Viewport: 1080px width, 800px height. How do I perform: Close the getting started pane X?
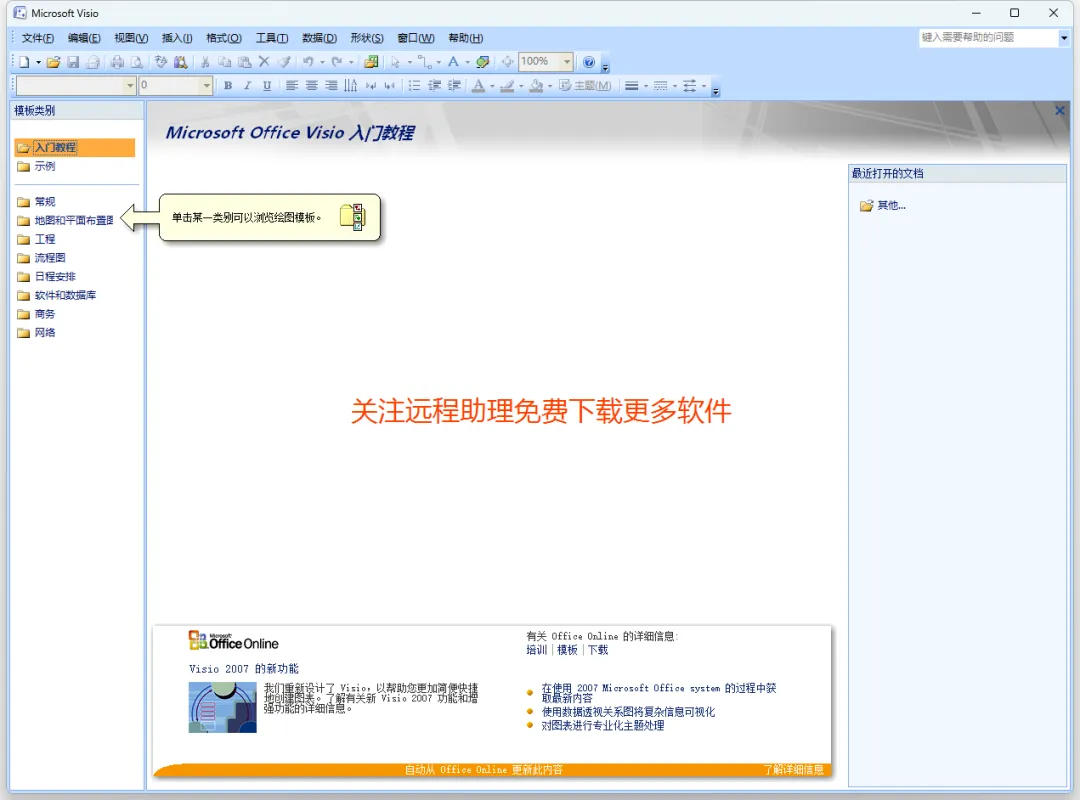[1059, 110]
